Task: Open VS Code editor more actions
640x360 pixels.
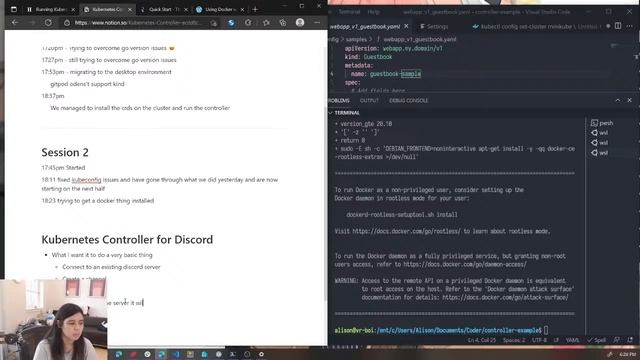Action: point(630,26)
